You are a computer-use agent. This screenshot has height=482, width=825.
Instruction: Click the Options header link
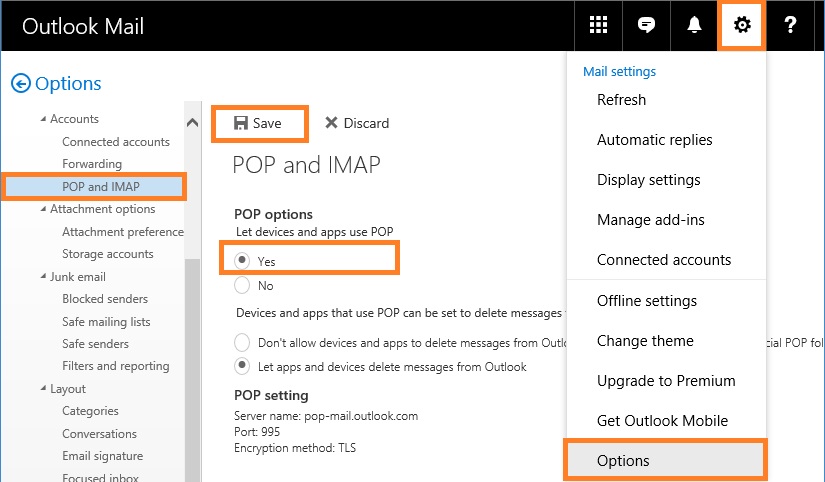point(68,84)
